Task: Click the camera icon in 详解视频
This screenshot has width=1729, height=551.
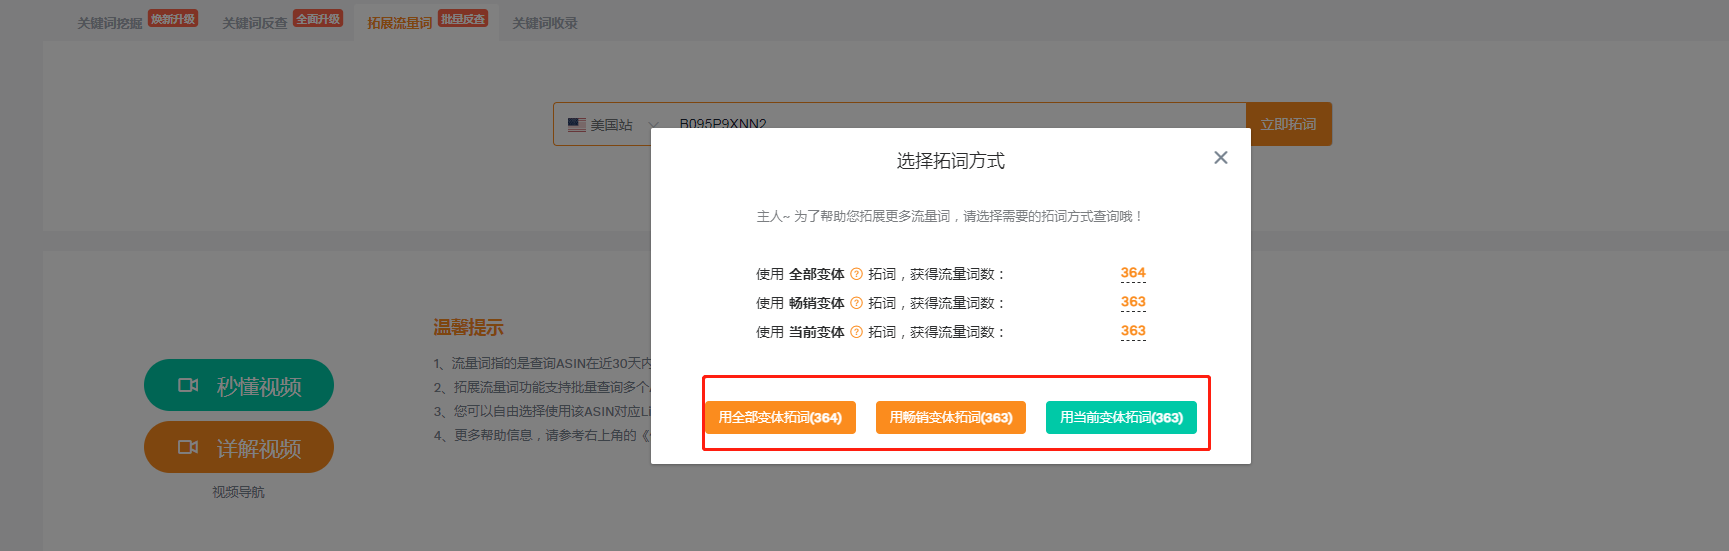Action: 188,447
